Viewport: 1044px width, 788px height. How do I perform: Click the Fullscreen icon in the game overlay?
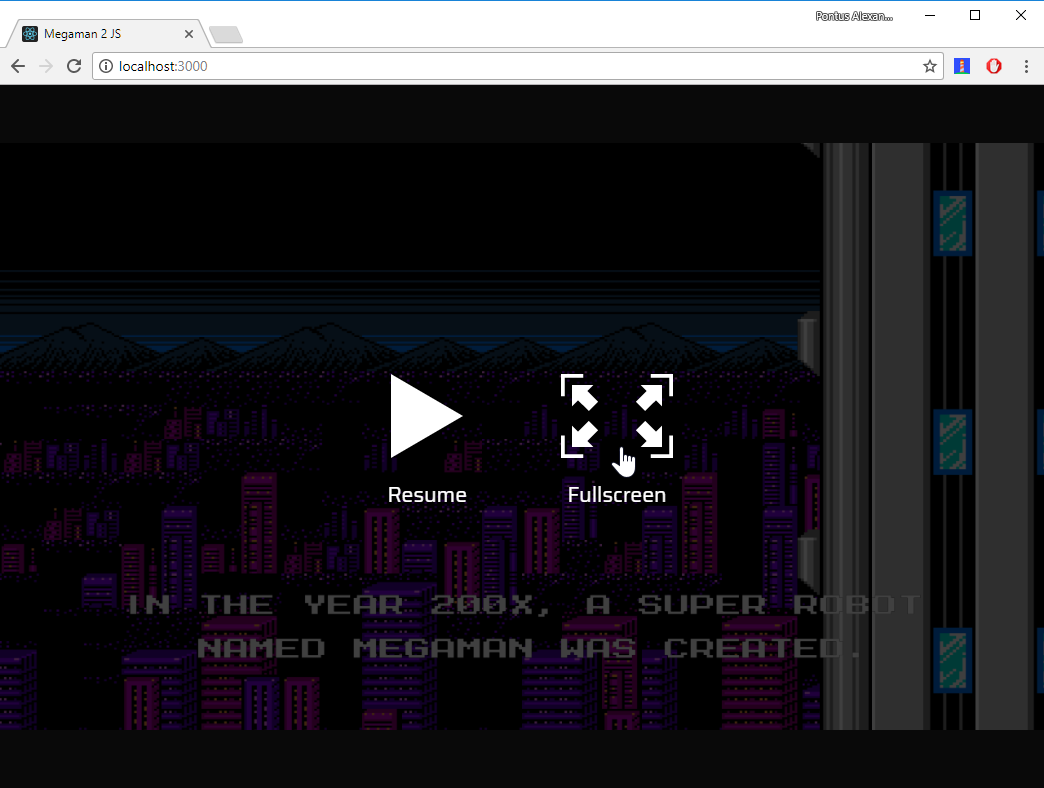(x=616, y=416)
